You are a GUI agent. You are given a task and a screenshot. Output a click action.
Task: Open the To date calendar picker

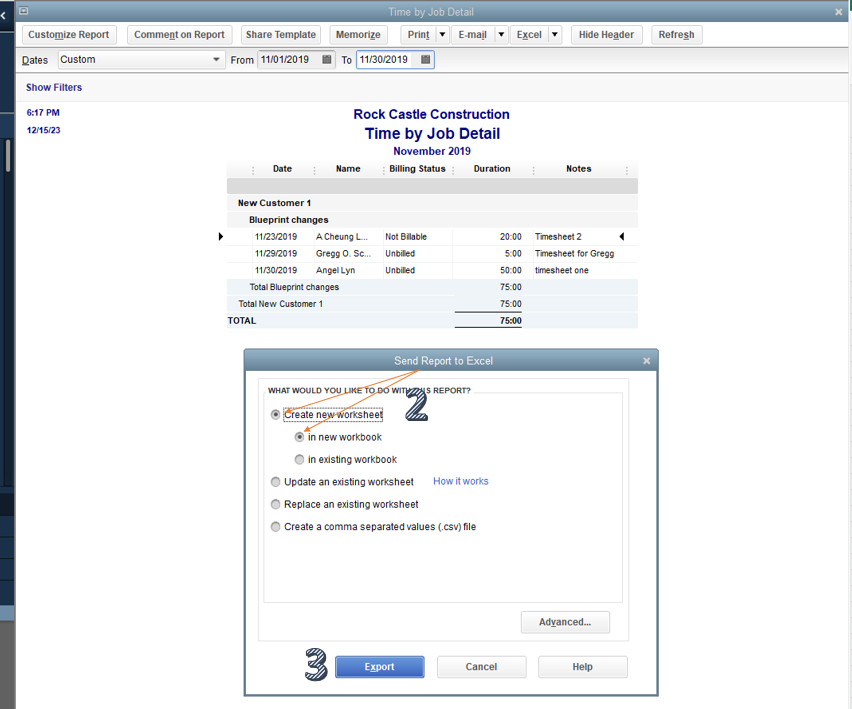[x=425, y=59]
